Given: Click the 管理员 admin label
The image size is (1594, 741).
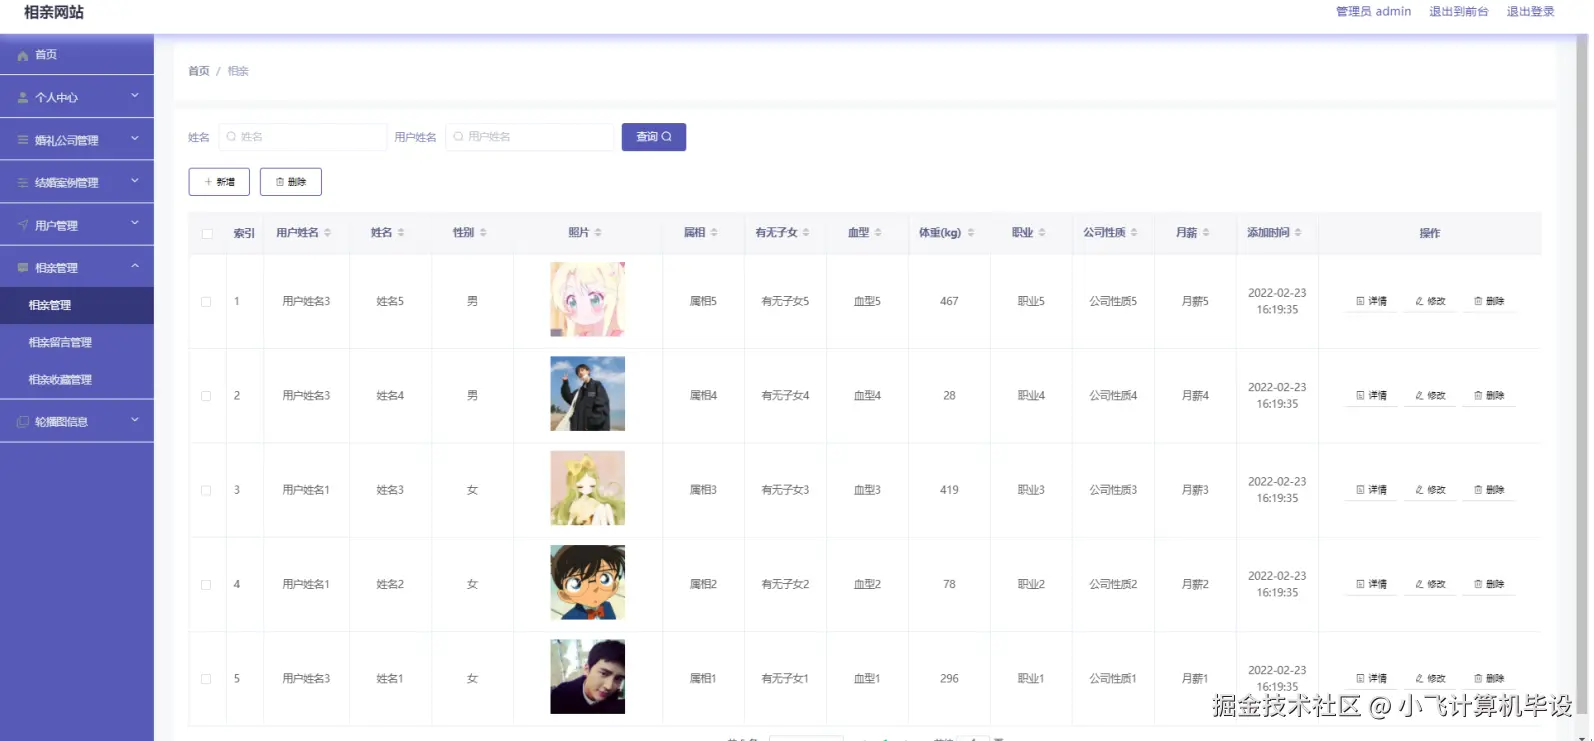Looking at the screenshot, I should click(1373, 12).
